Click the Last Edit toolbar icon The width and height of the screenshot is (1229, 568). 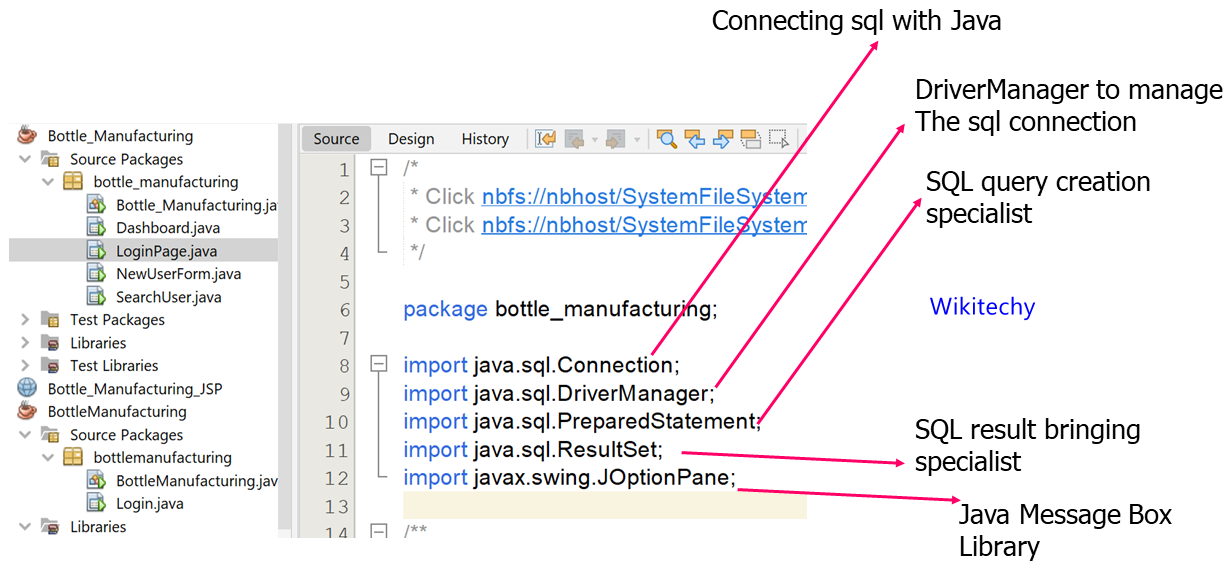click(x=545, y=139)
